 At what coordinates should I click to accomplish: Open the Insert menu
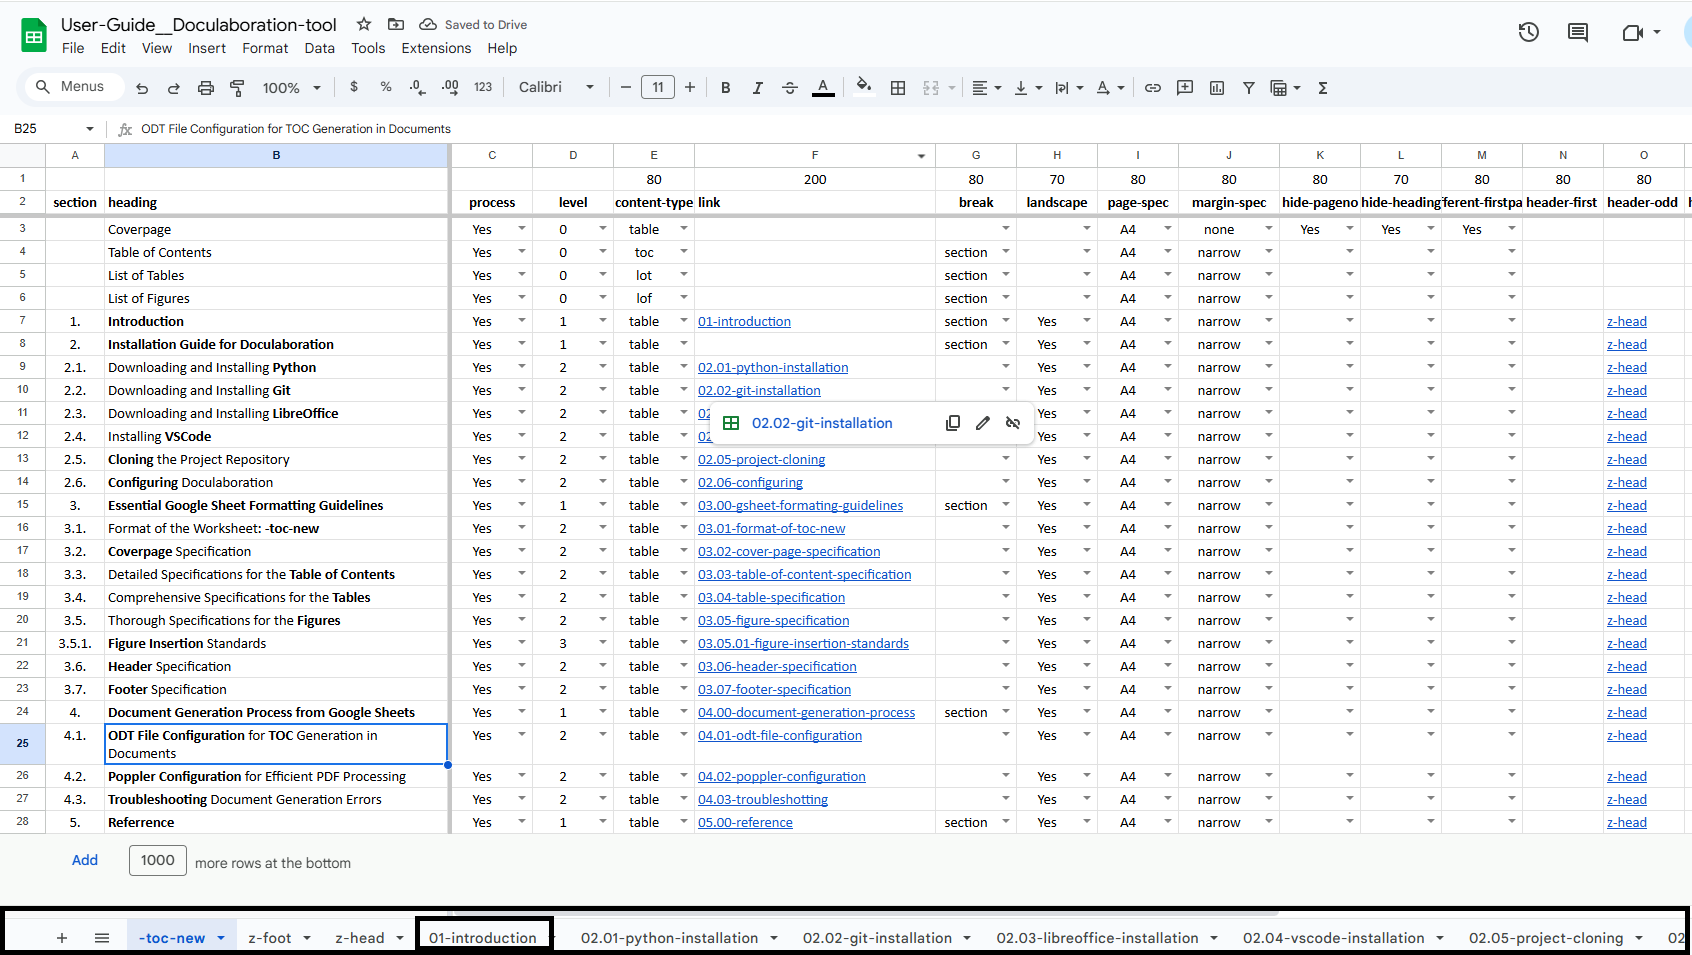point(207,48)
